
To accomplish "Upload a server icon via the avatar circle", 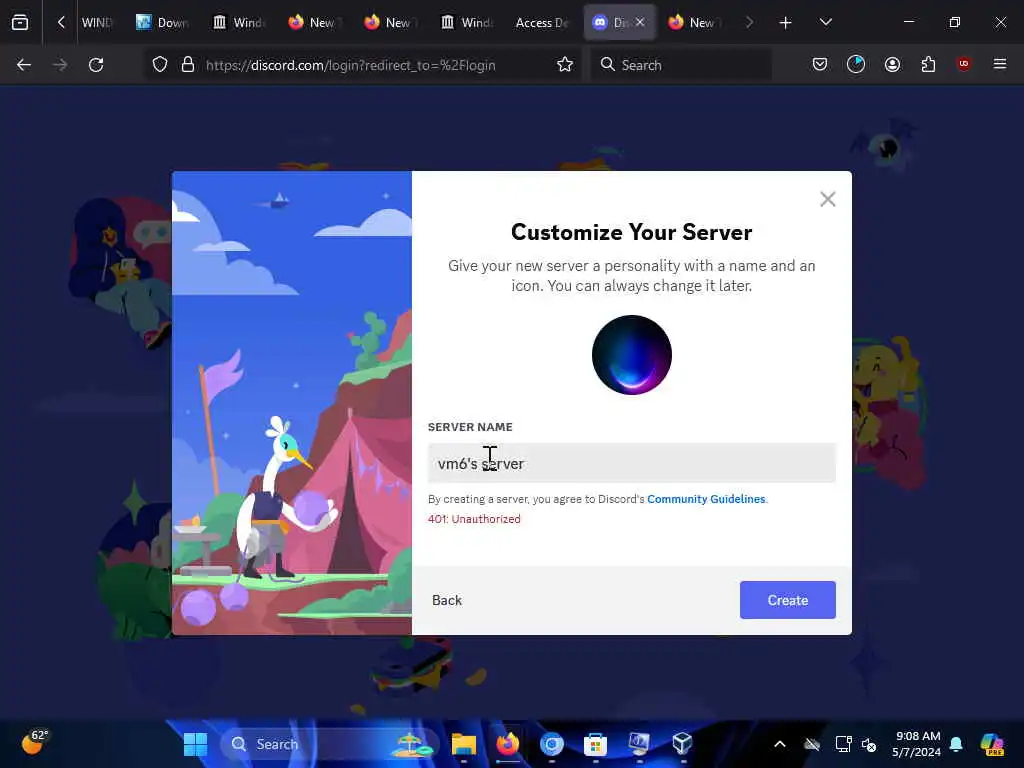I will tap(632, 355).
